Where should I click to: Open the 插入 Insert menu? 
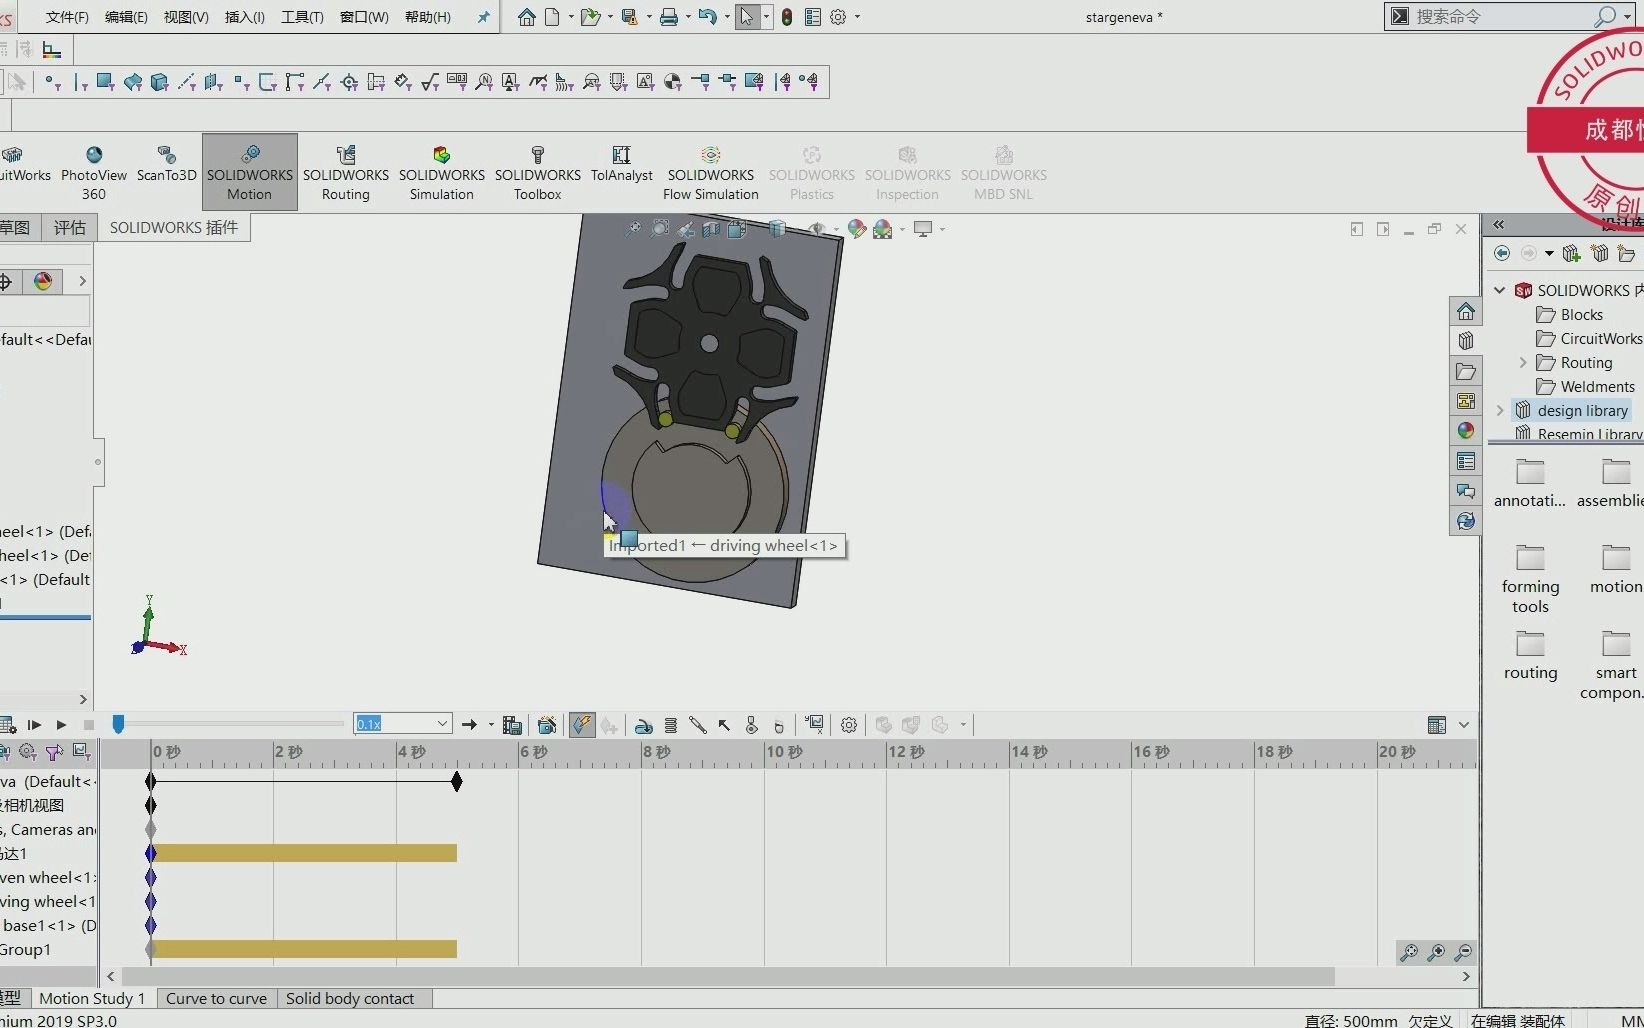[244, 17]
